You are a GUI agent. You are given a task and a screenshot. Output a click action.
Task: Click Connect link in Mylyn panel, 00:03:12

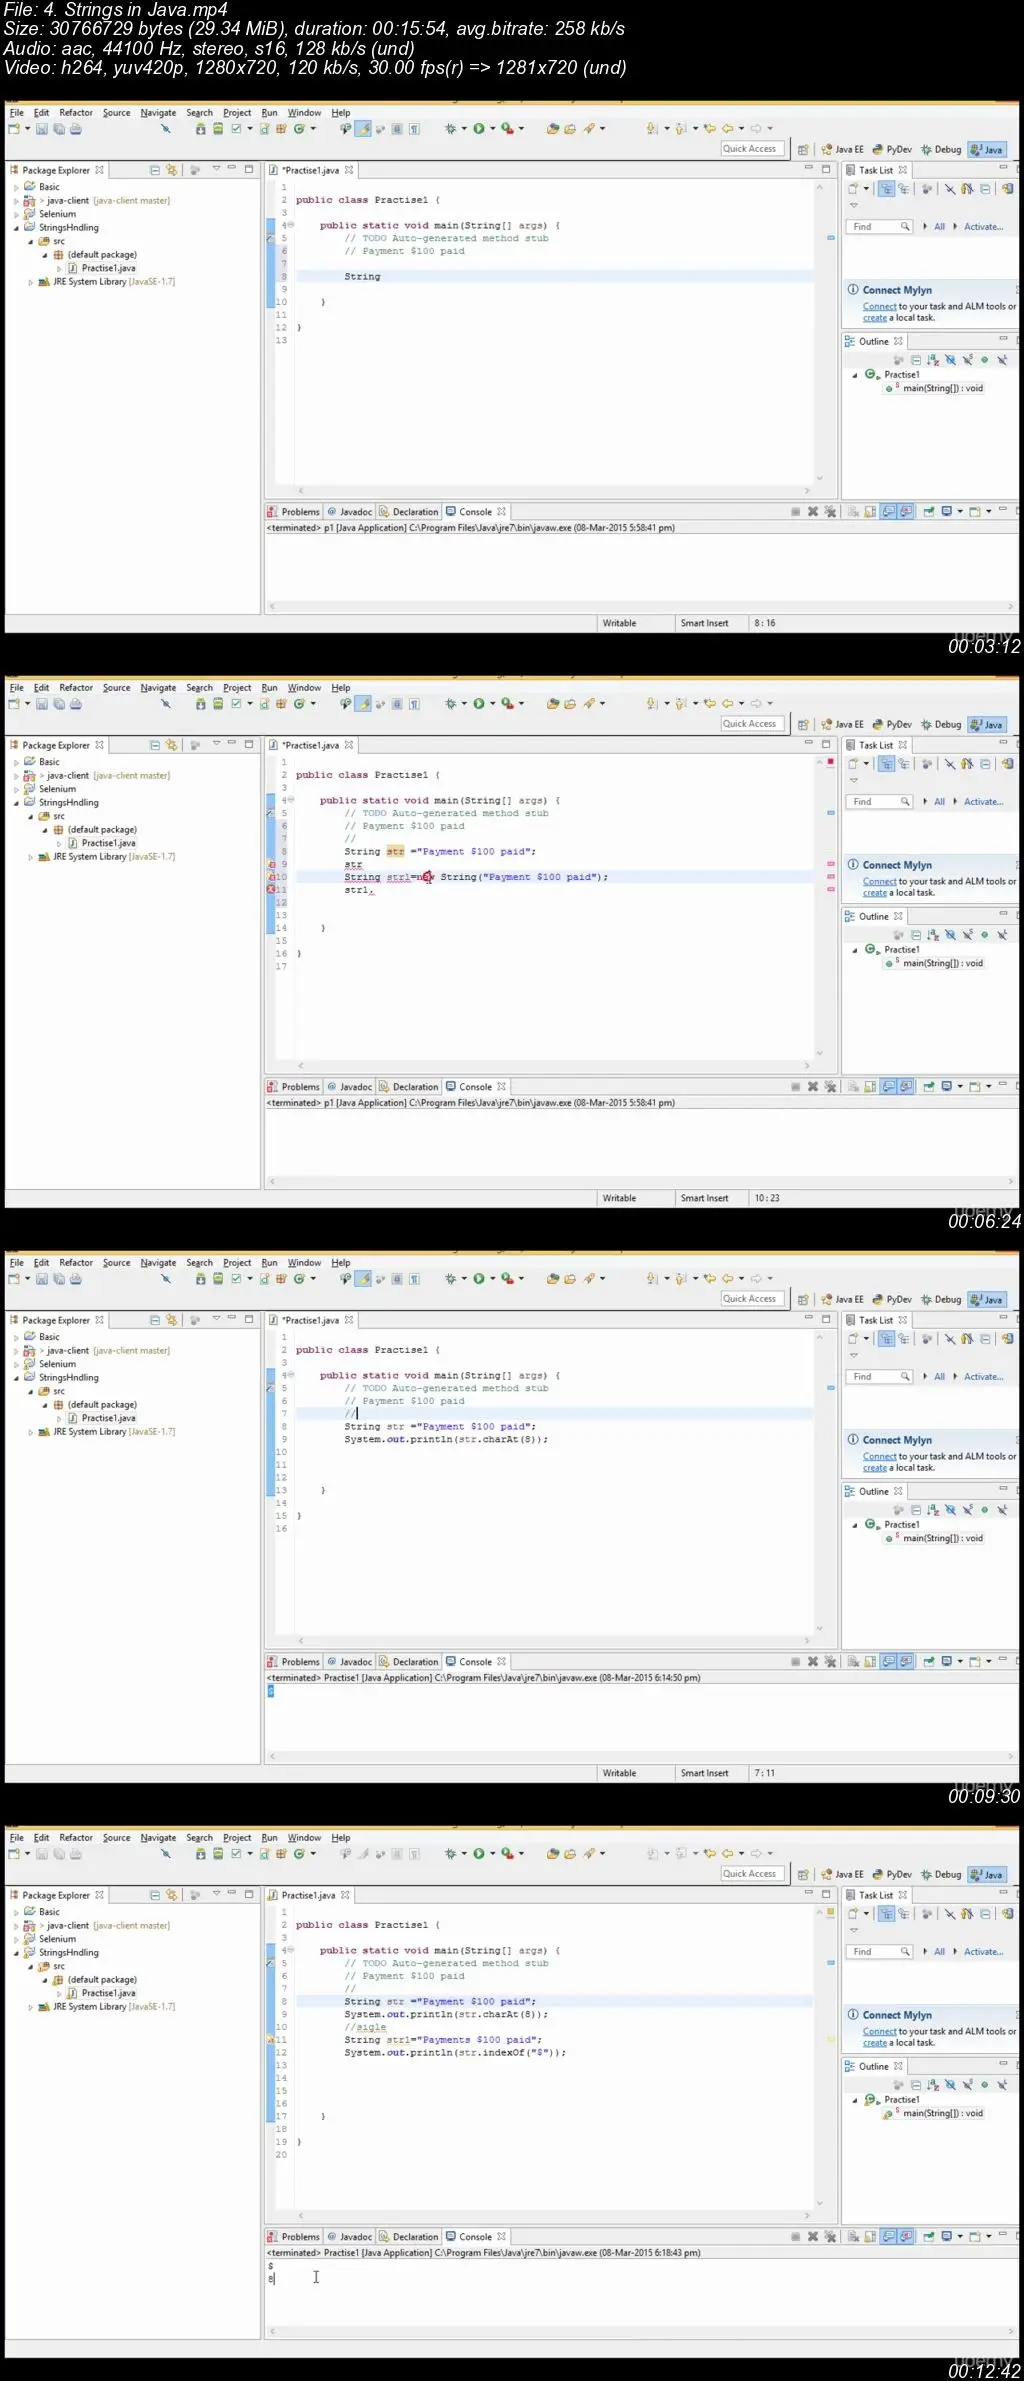point(880,307)
